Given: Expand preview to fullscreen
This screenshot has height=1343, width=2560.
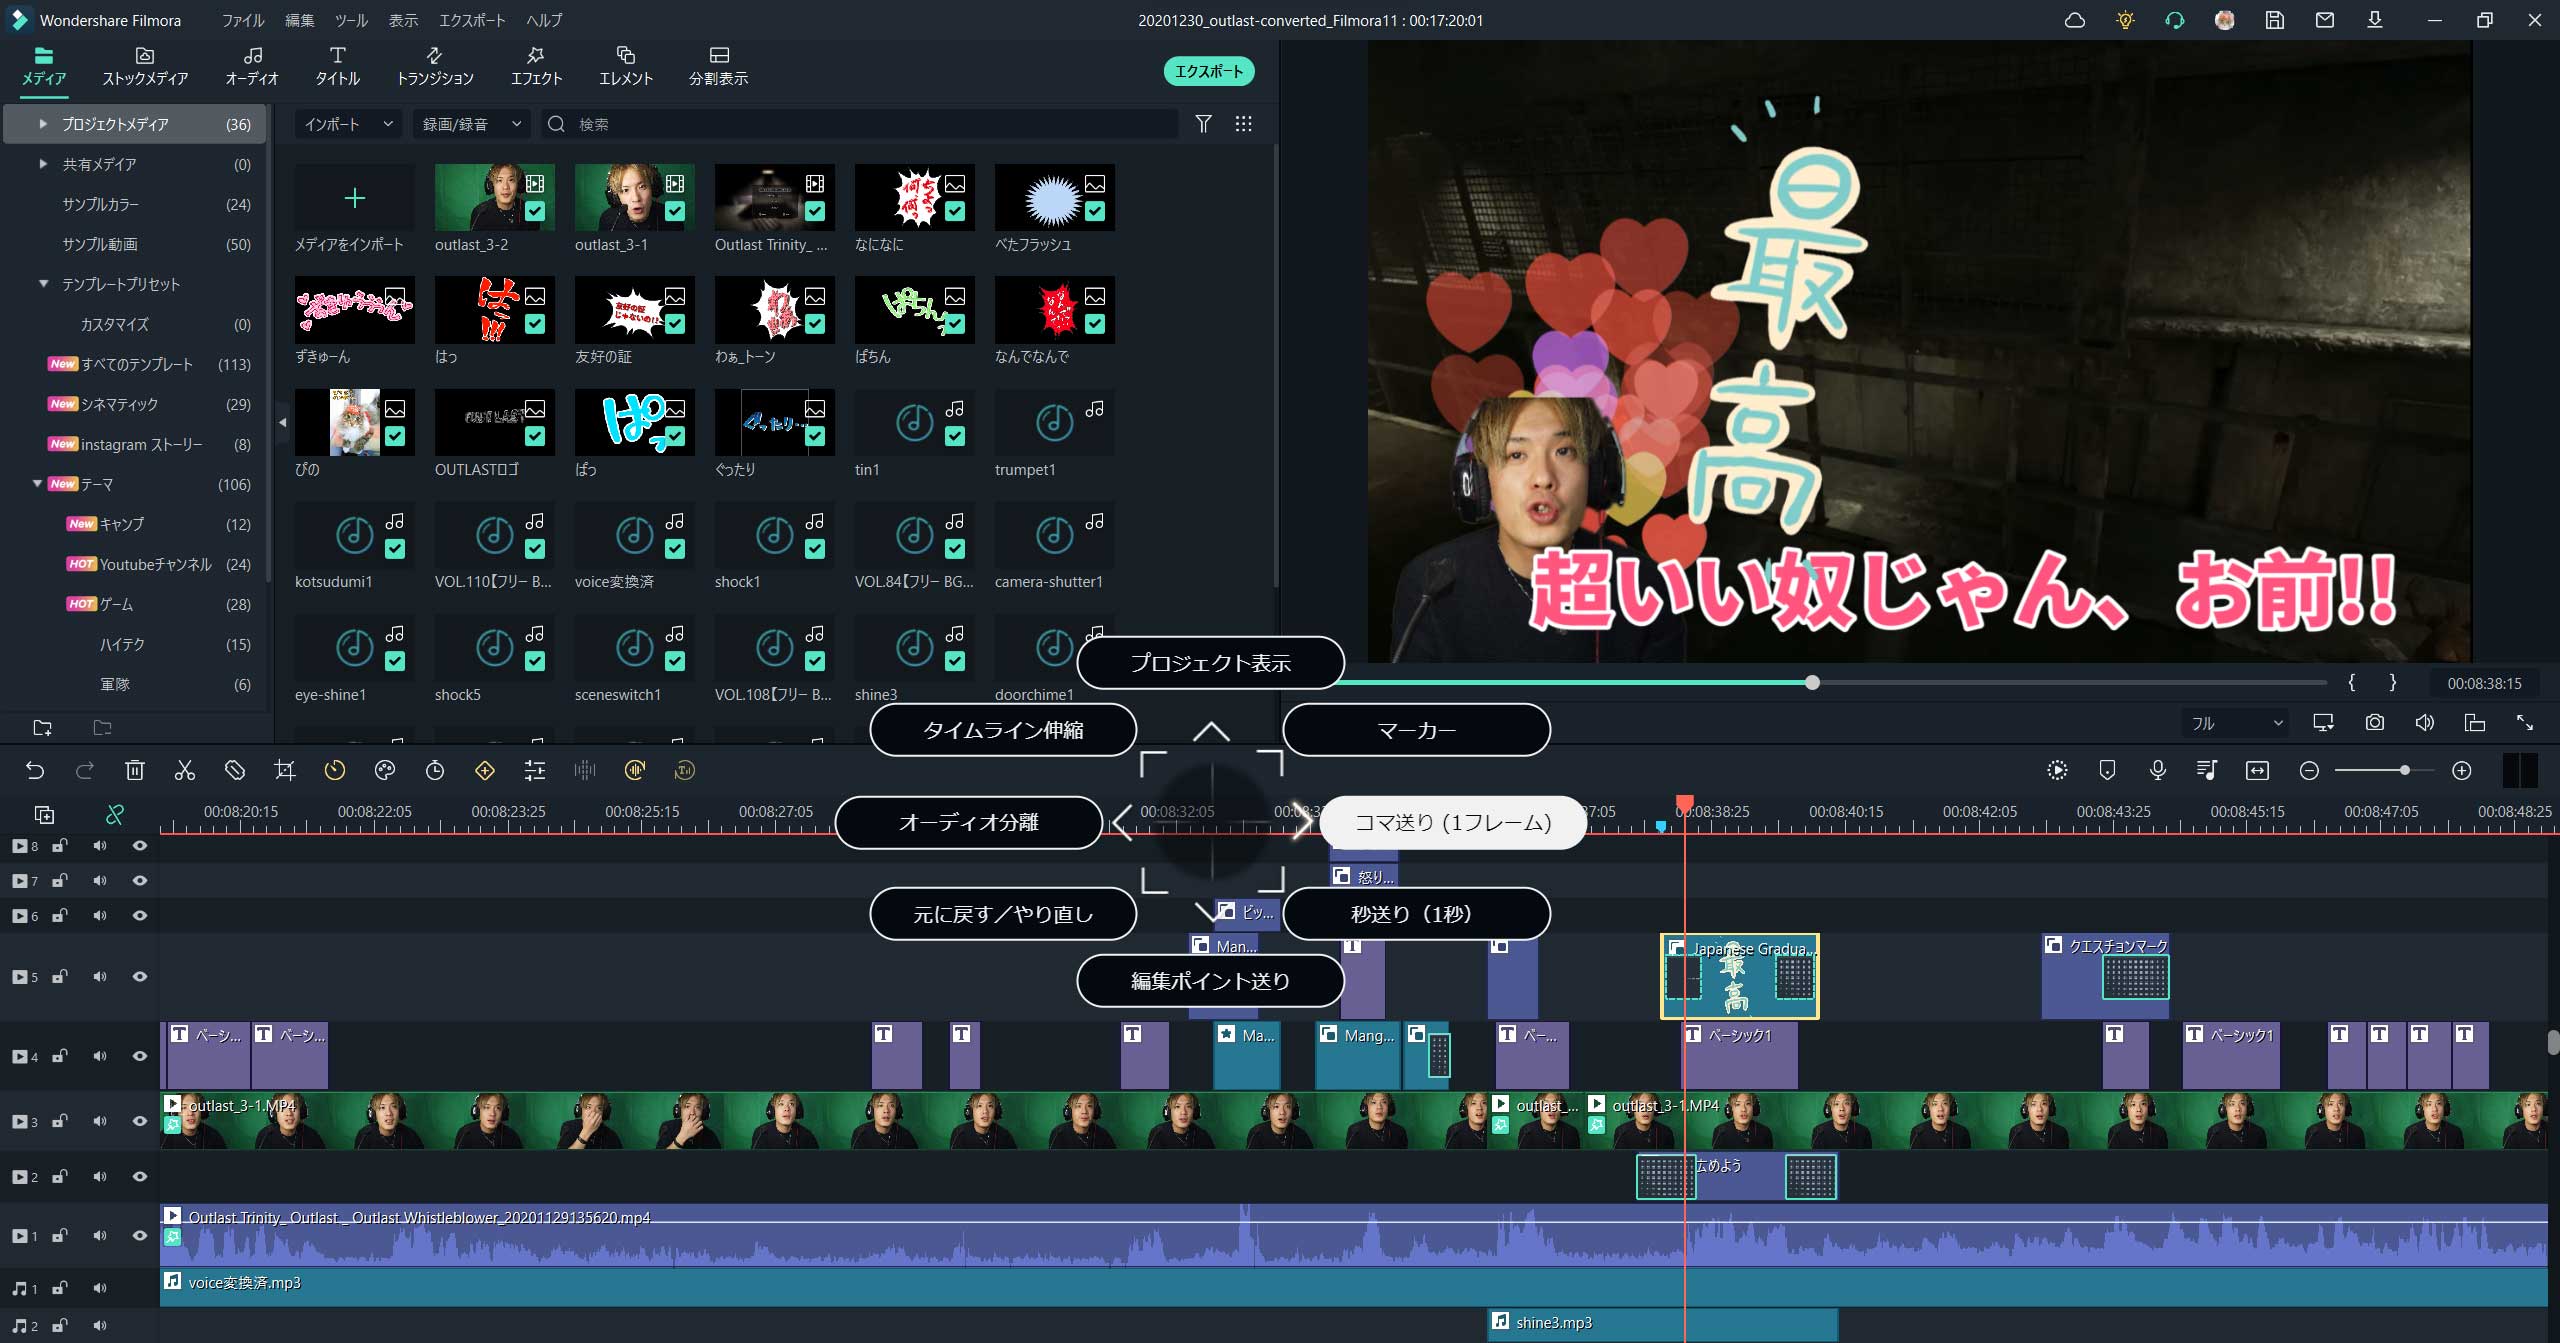Looking at the screenshot, I should coord(2525,723).
